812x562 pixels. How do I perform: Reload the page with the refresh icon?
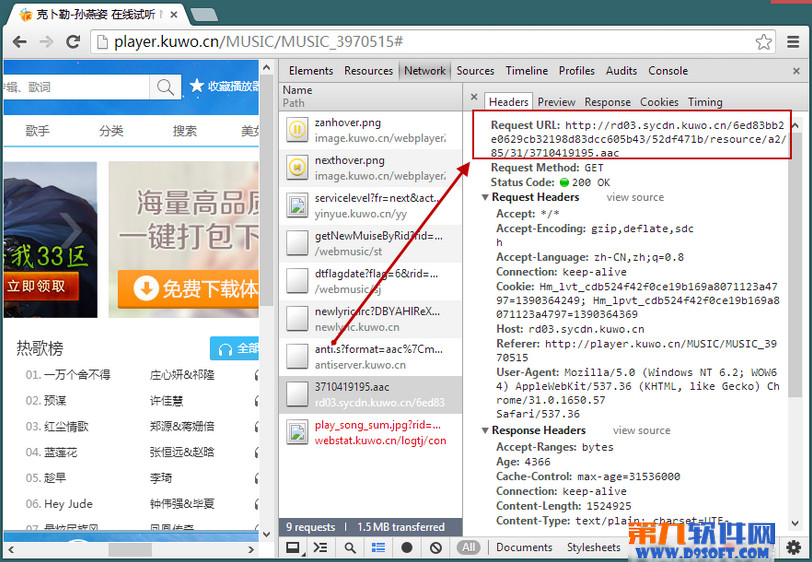coord(73,42)
